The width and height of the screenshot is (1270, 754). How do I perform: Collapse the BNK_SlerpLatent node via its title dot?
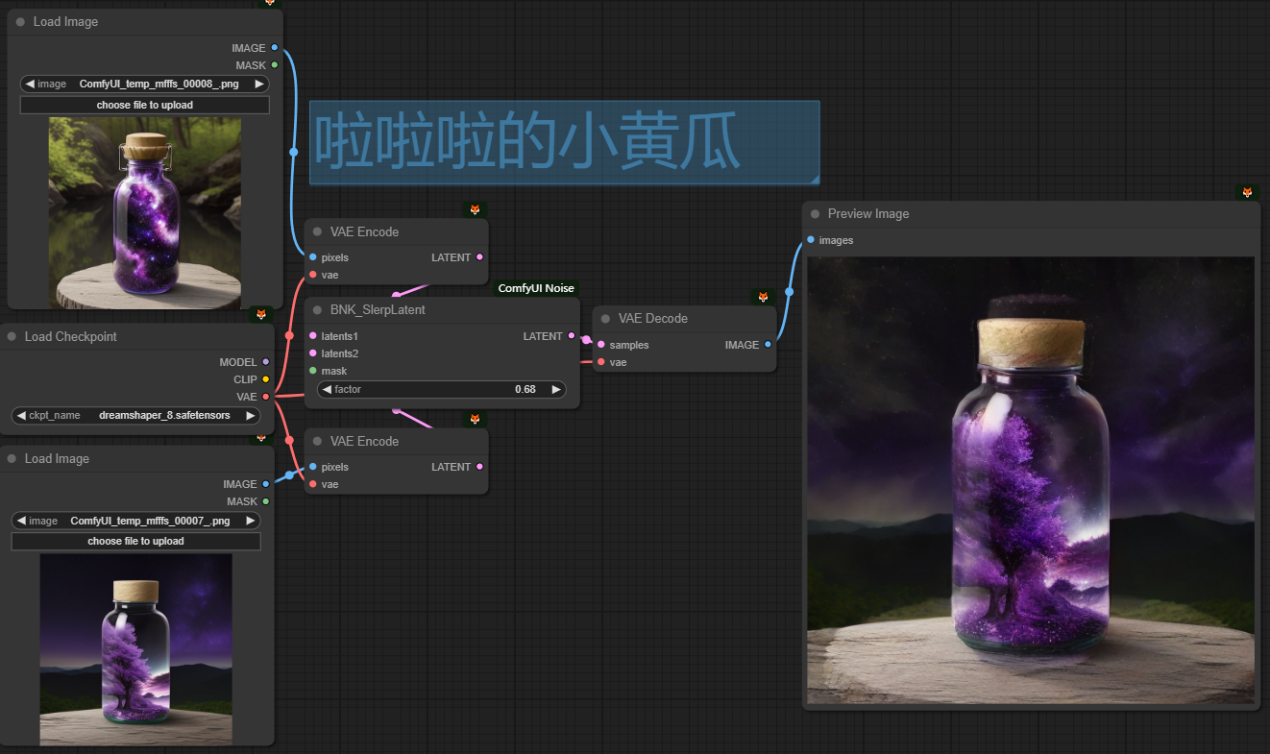tap(317, 310)
